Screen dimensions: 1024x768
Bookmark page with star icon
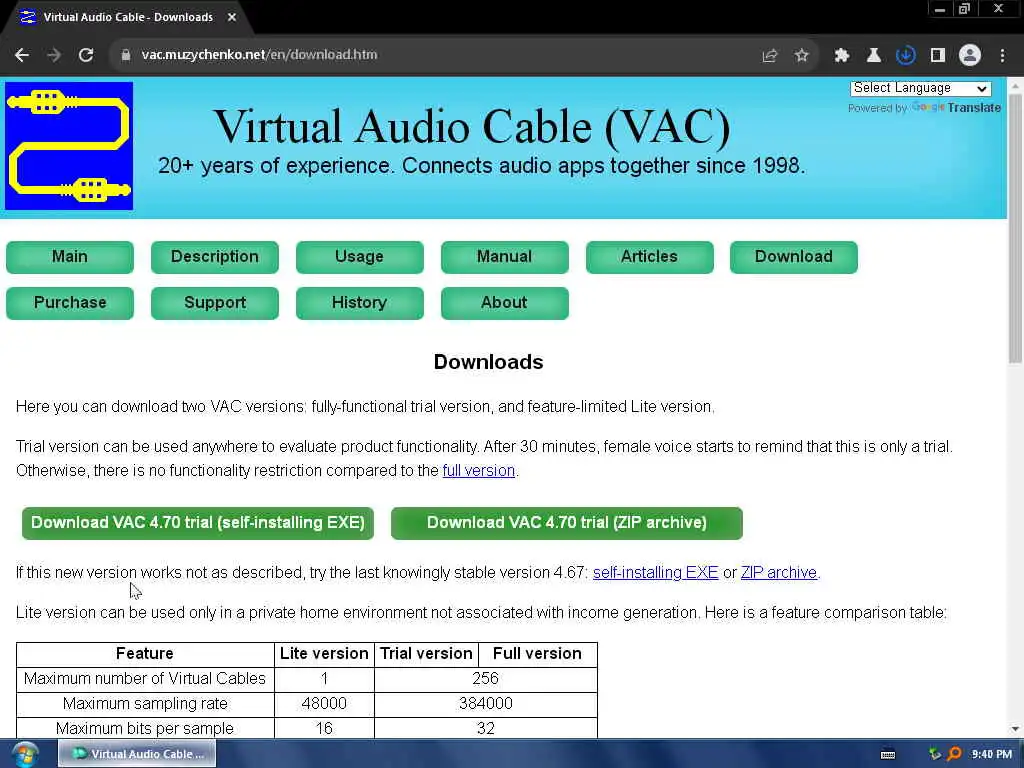(x=801, y=56)
